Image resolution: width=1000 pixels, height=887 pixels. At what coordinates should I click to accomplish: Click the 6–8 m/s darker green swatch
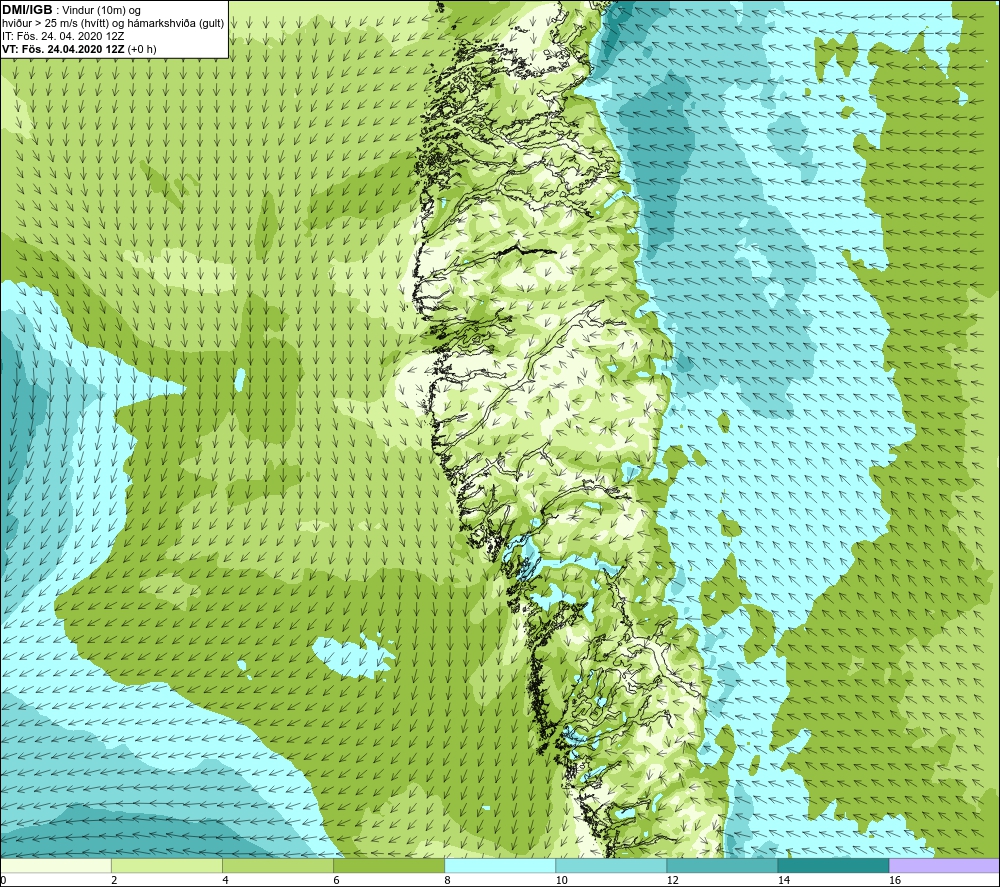coord(388,865)
